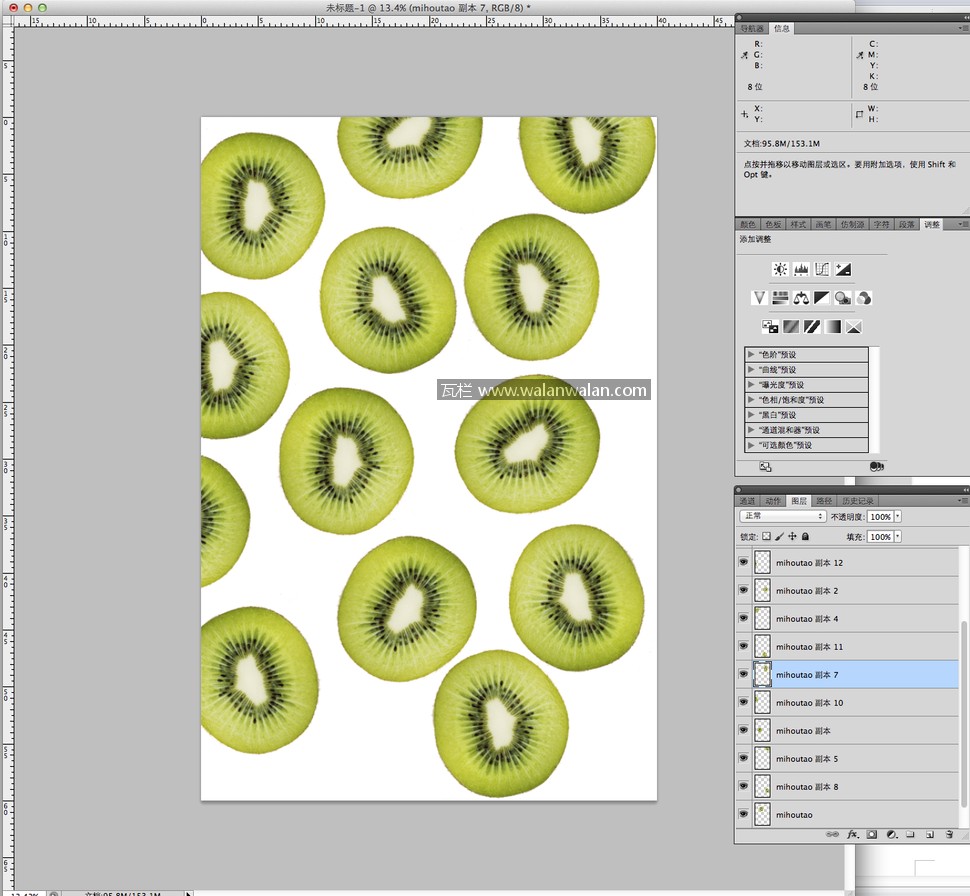The image size is (970, 896).
Task: Add a Levels adjustment layer
Action: click(801, 270)
